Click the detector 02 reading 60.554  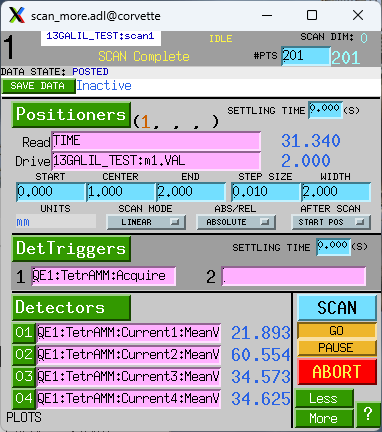[x=261, y=355]
